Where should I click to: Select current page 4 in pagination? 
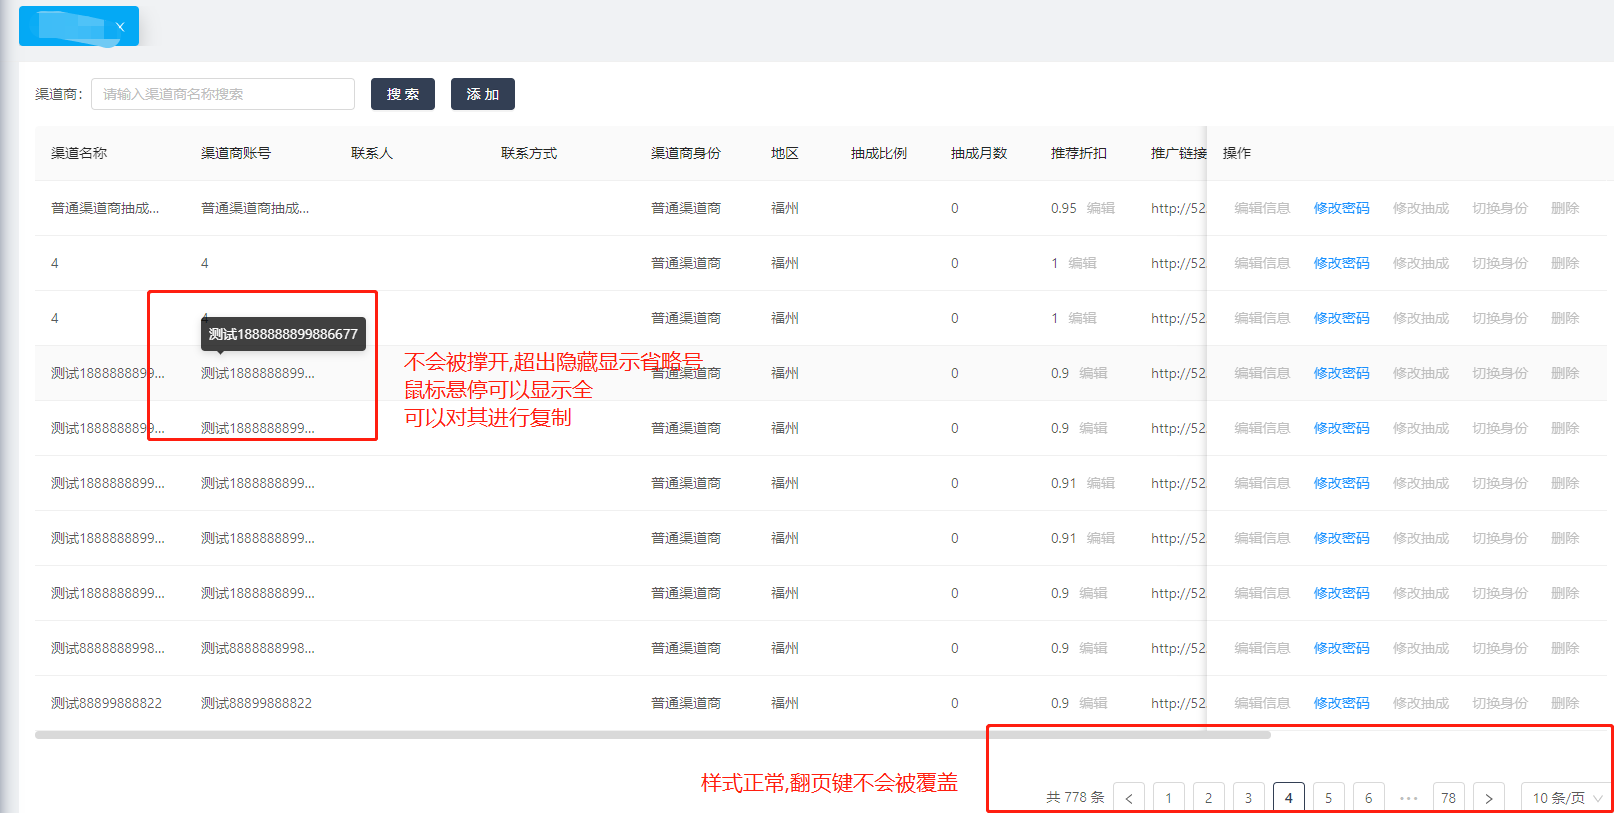tap(1289, 797)
